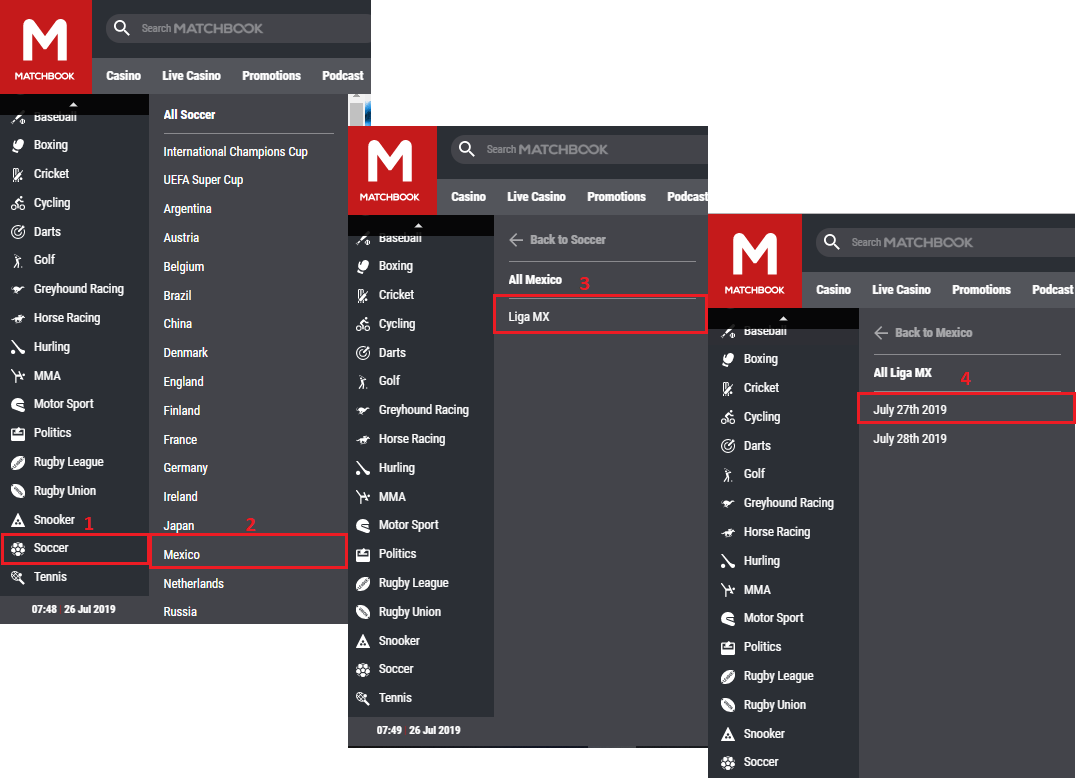This screenshot has width=1090, height=778.
Task: Select Golf icon in left sidebar
Action: pyautogui.click(x=18, y=261)
